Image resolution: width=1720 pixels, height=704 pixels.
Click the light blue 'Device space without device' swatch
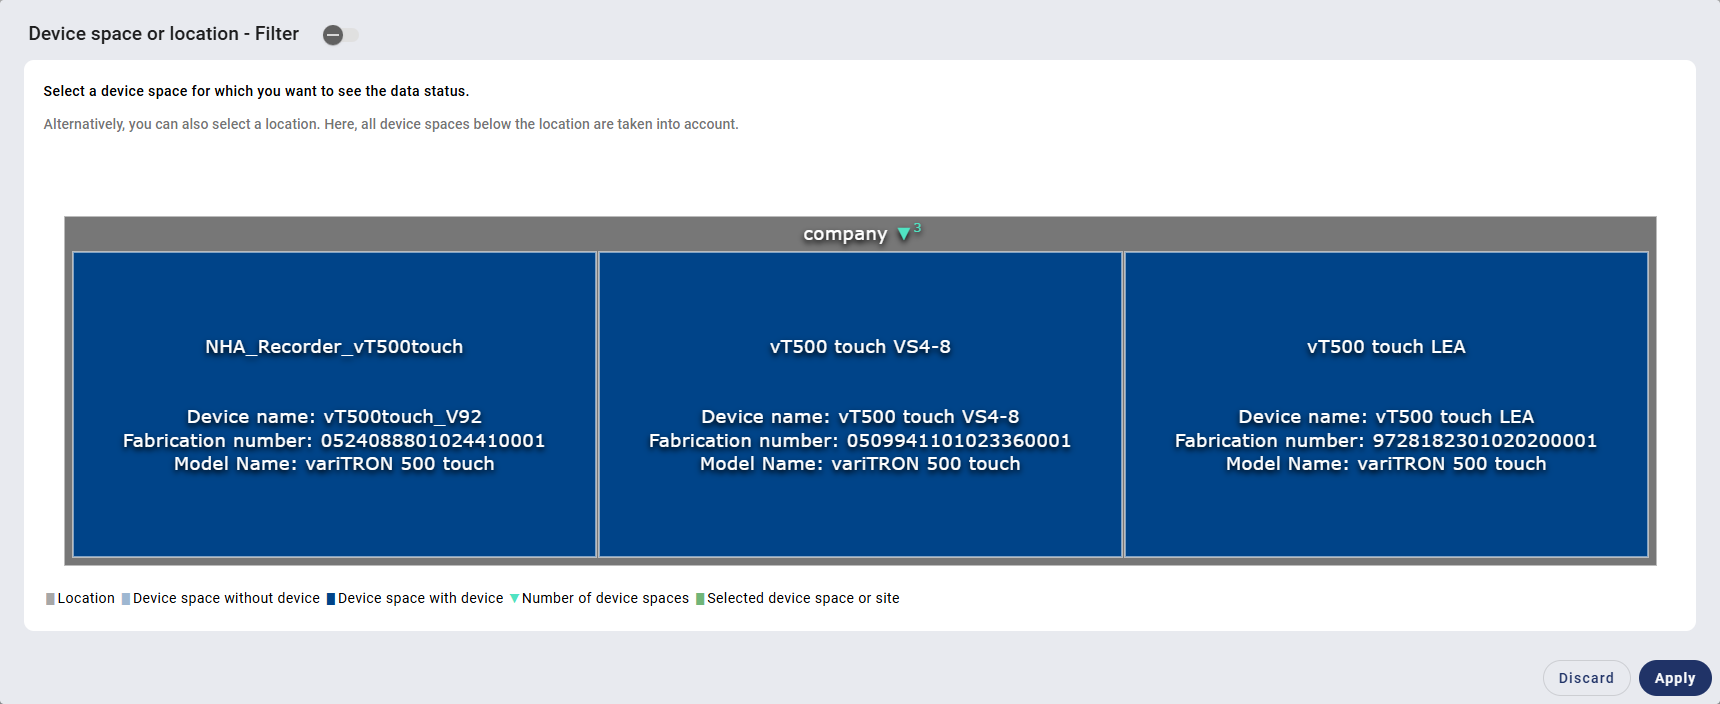[126, 599]
